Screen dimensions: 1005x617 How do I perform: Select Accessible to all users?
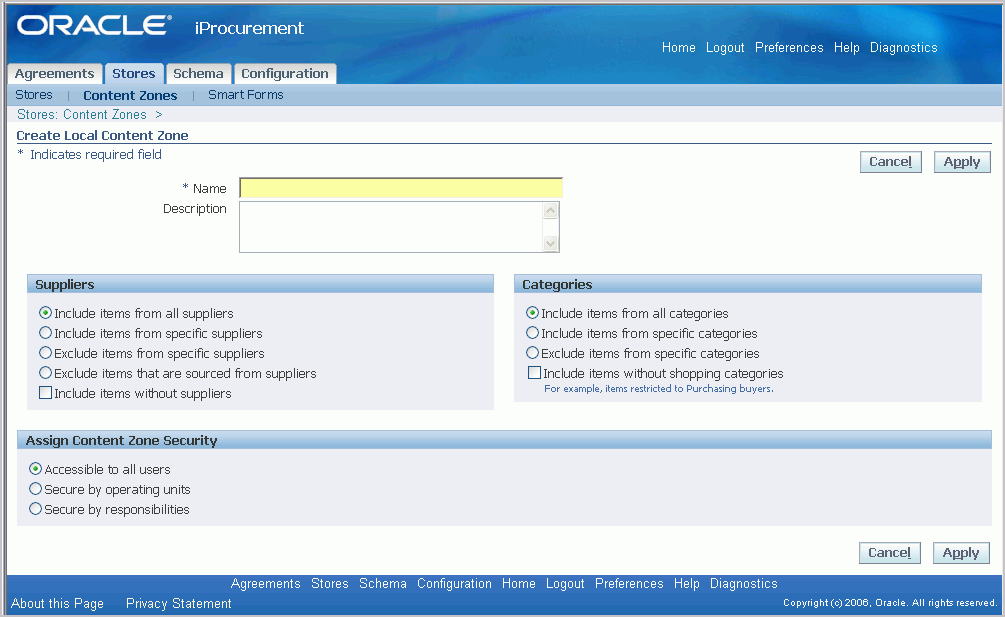point(36,469)
